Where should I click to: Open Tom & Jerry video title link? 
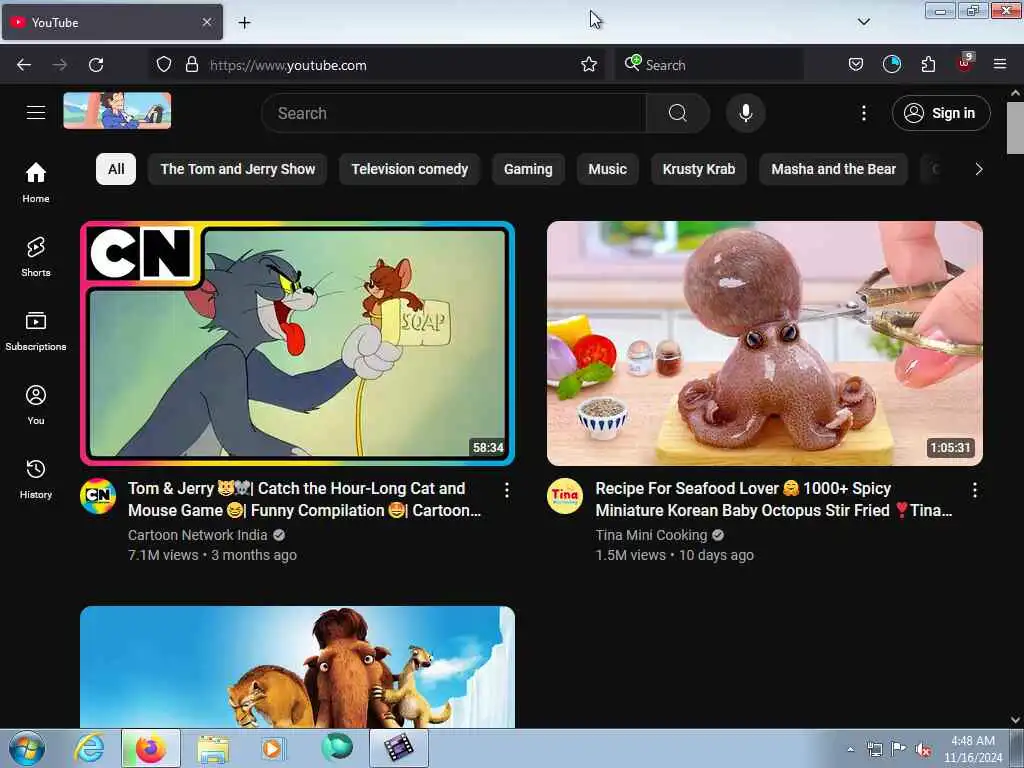(x=304, y=500)
